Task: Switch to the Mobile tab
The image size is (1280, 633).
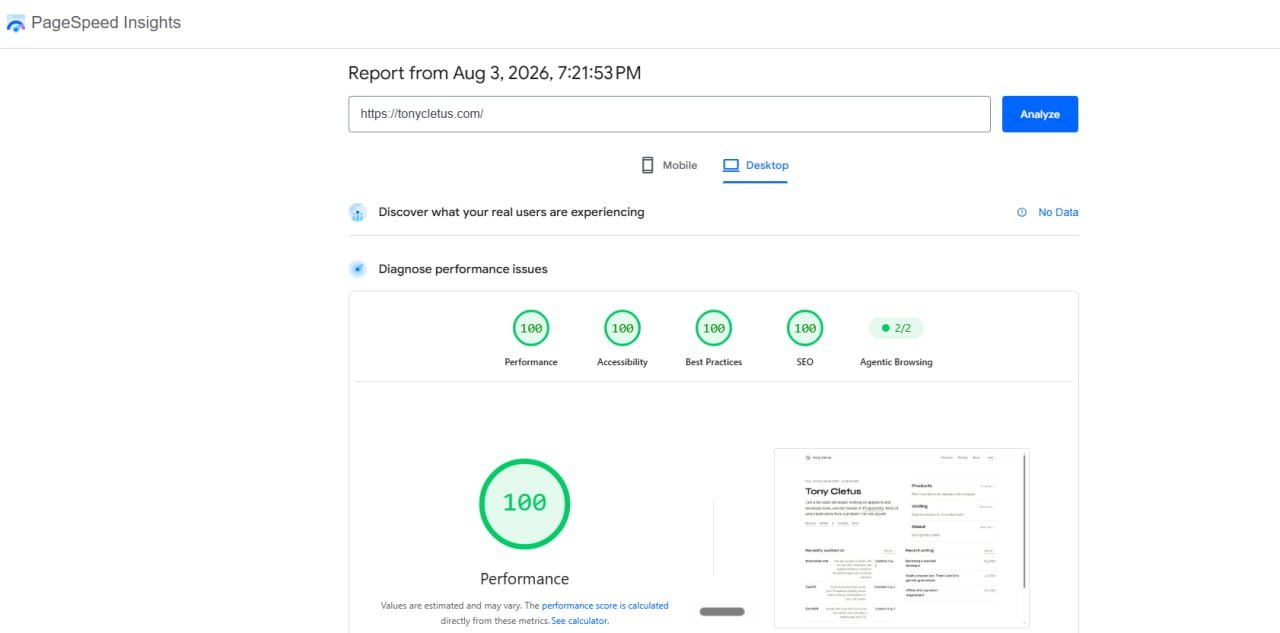Action: point(669,165)
